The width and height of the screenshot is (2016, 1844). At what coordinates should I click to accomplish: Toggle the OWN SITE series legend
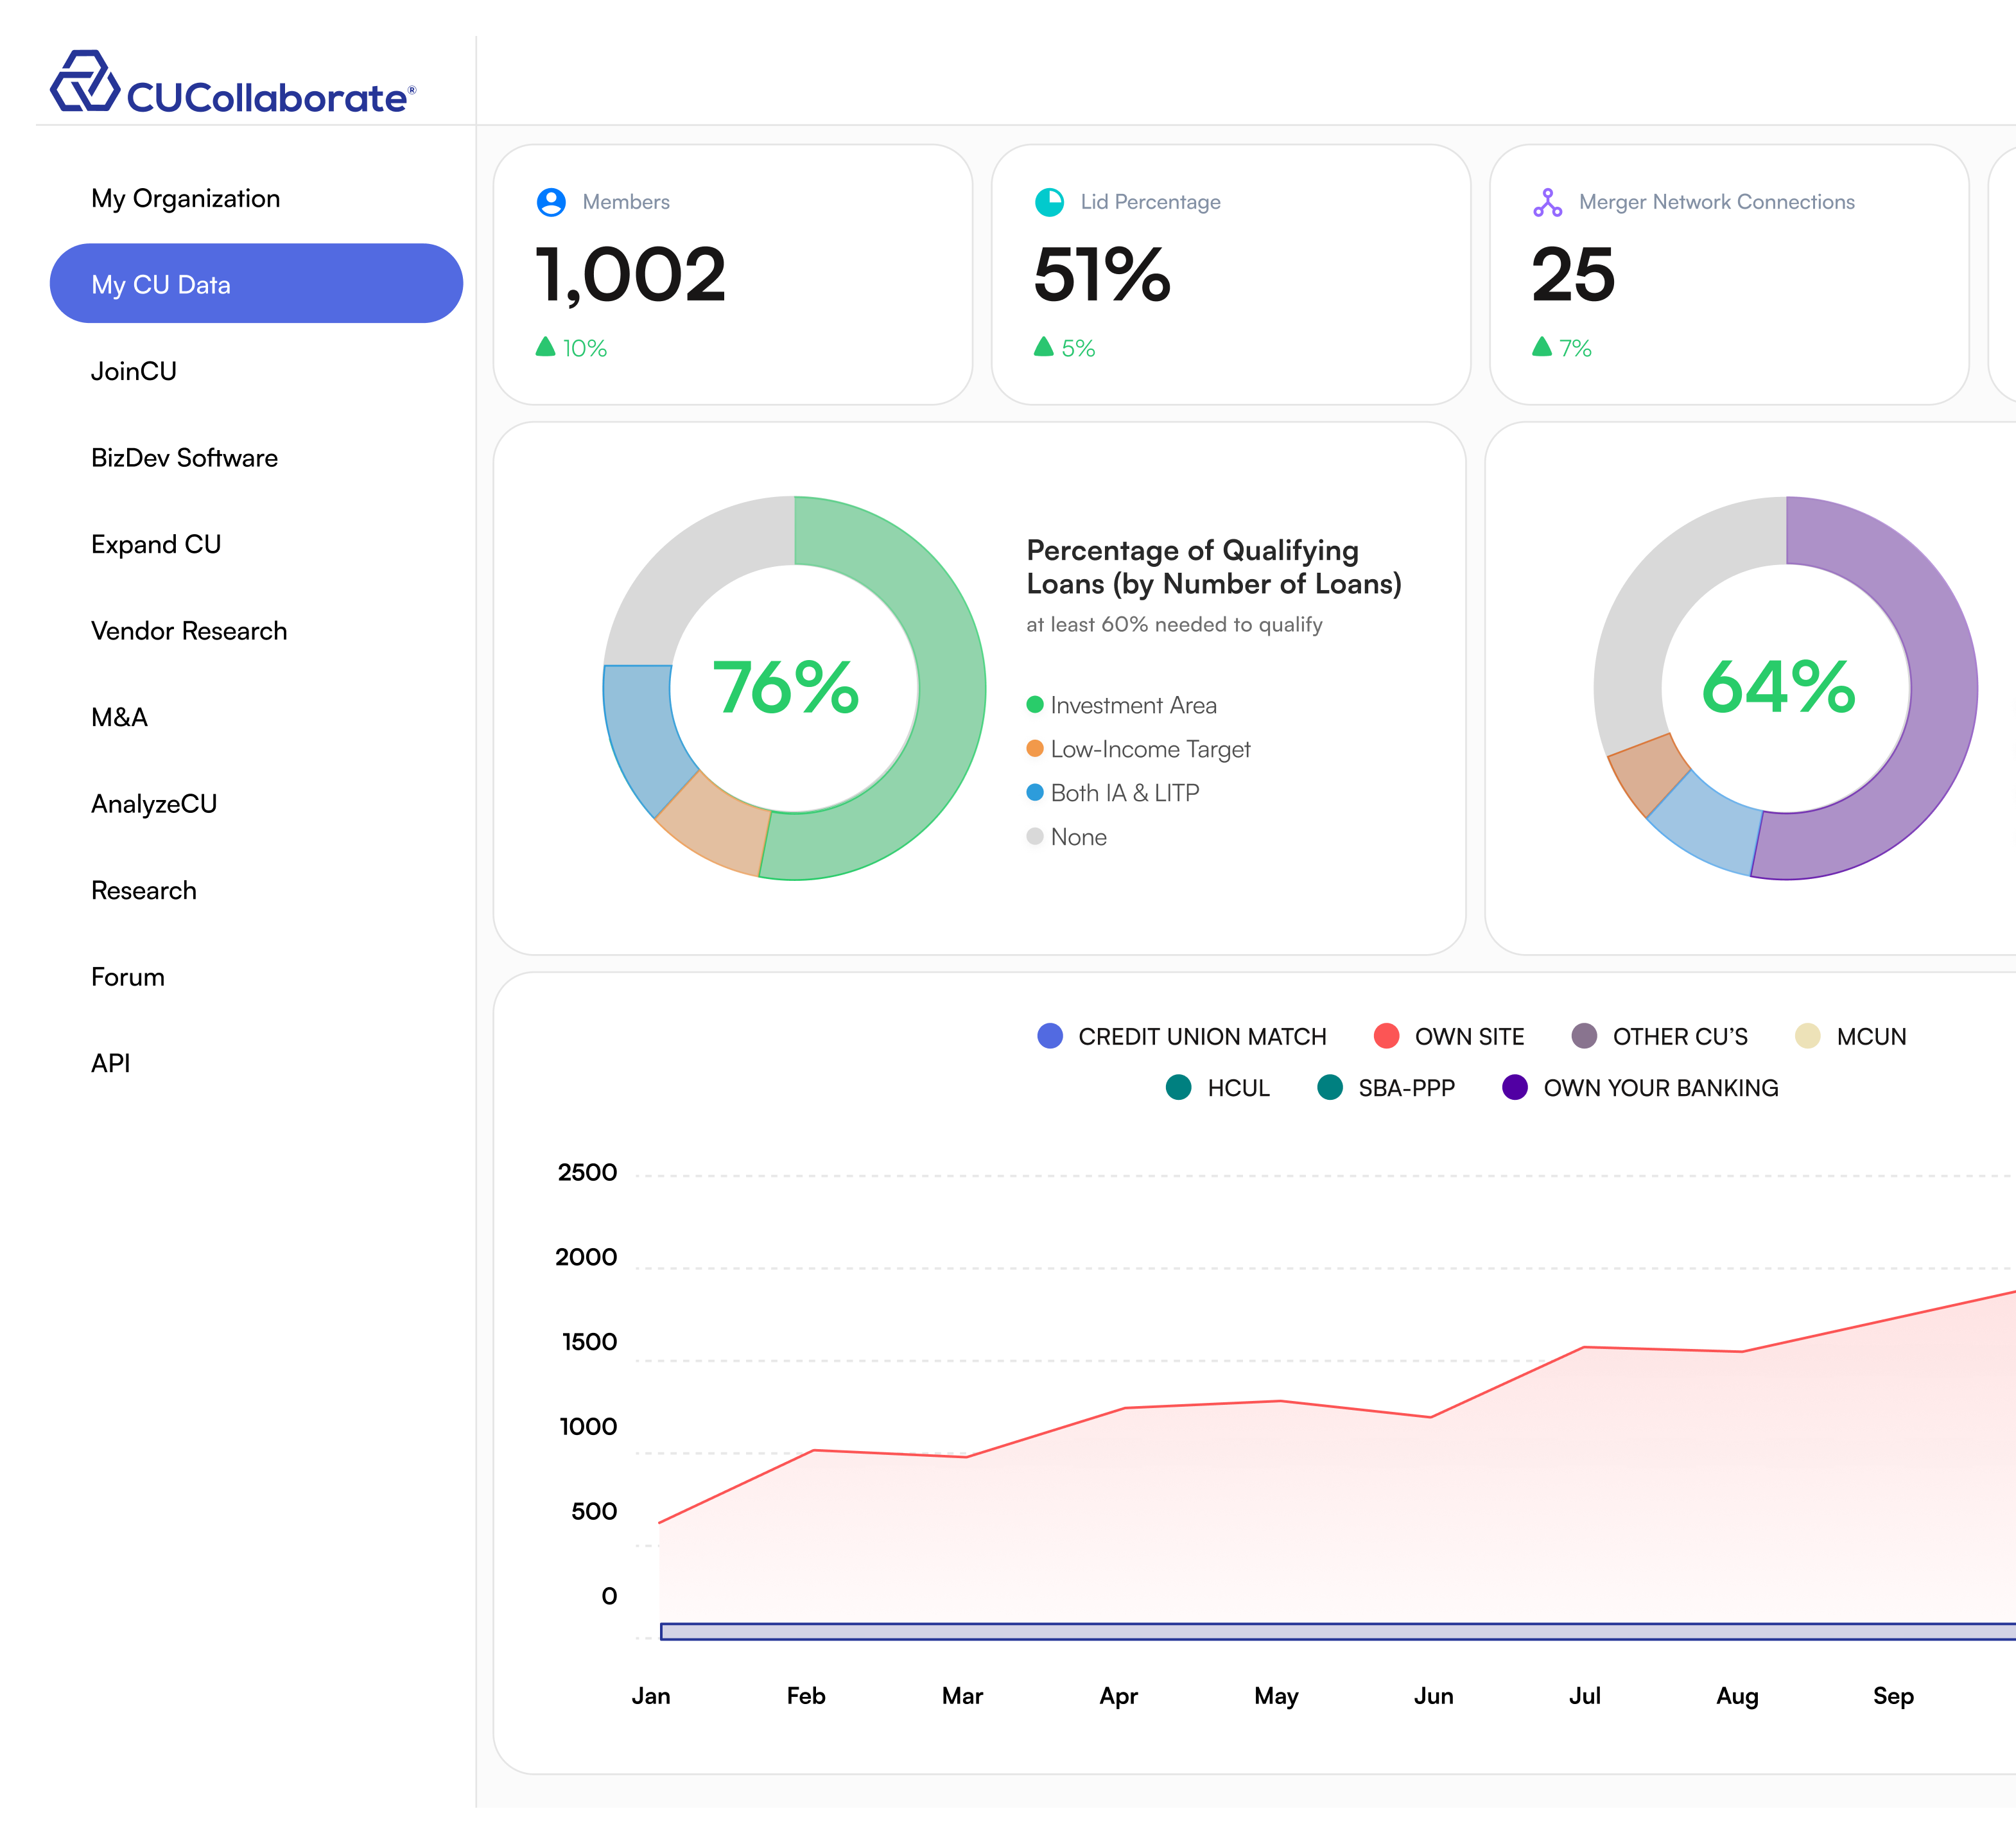point(1386,1036)
